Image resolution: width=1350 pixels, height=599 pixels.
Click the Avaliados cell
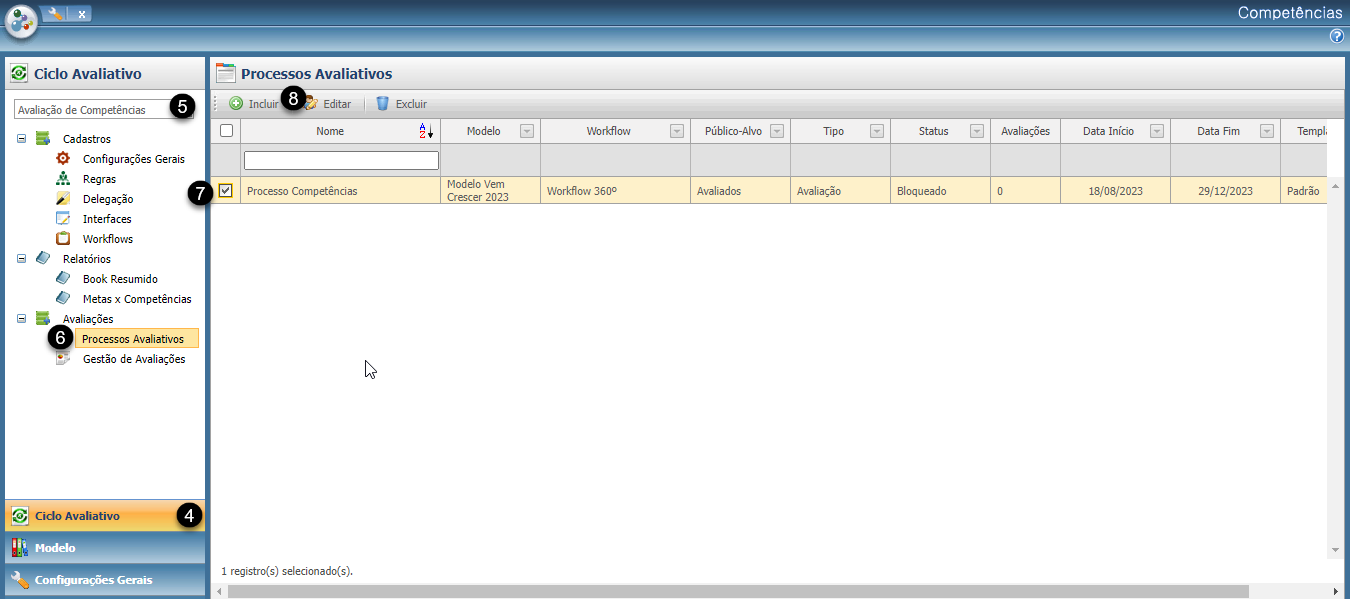coord(740,191)
